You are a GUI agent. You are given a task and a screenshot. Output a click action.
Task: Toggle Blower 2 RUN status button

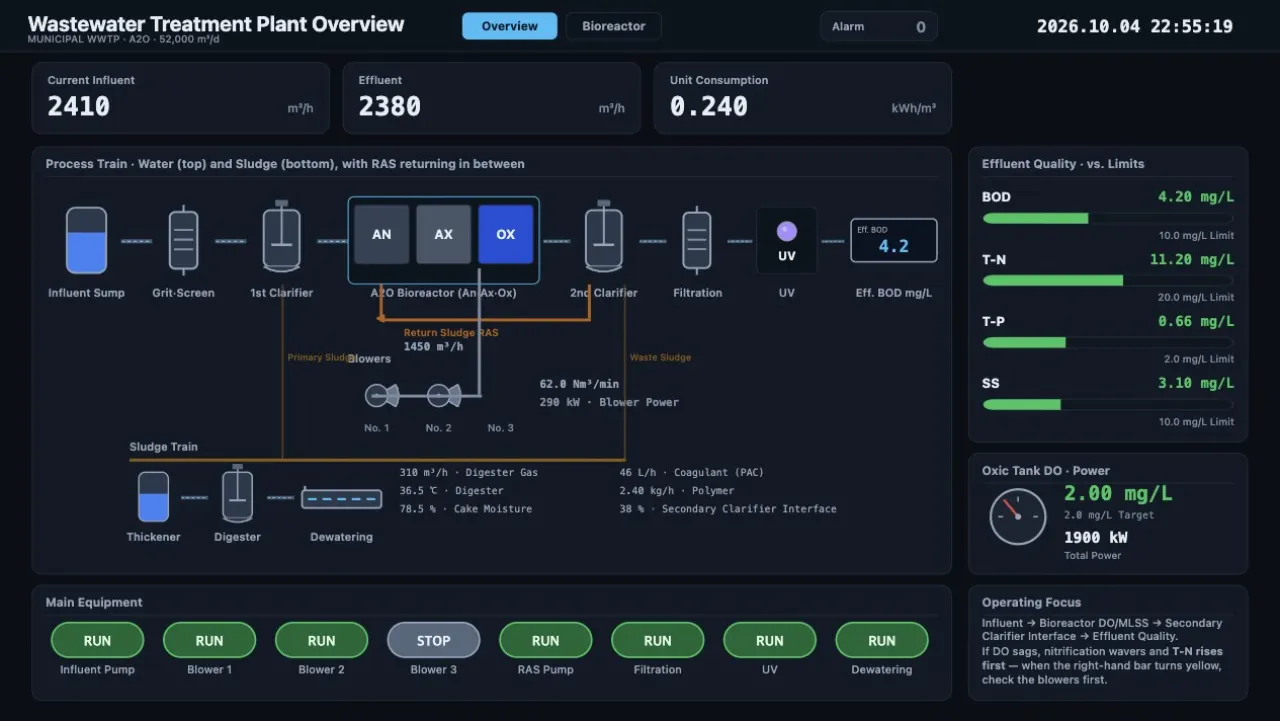pyautogui.click(x=321, y=640)
